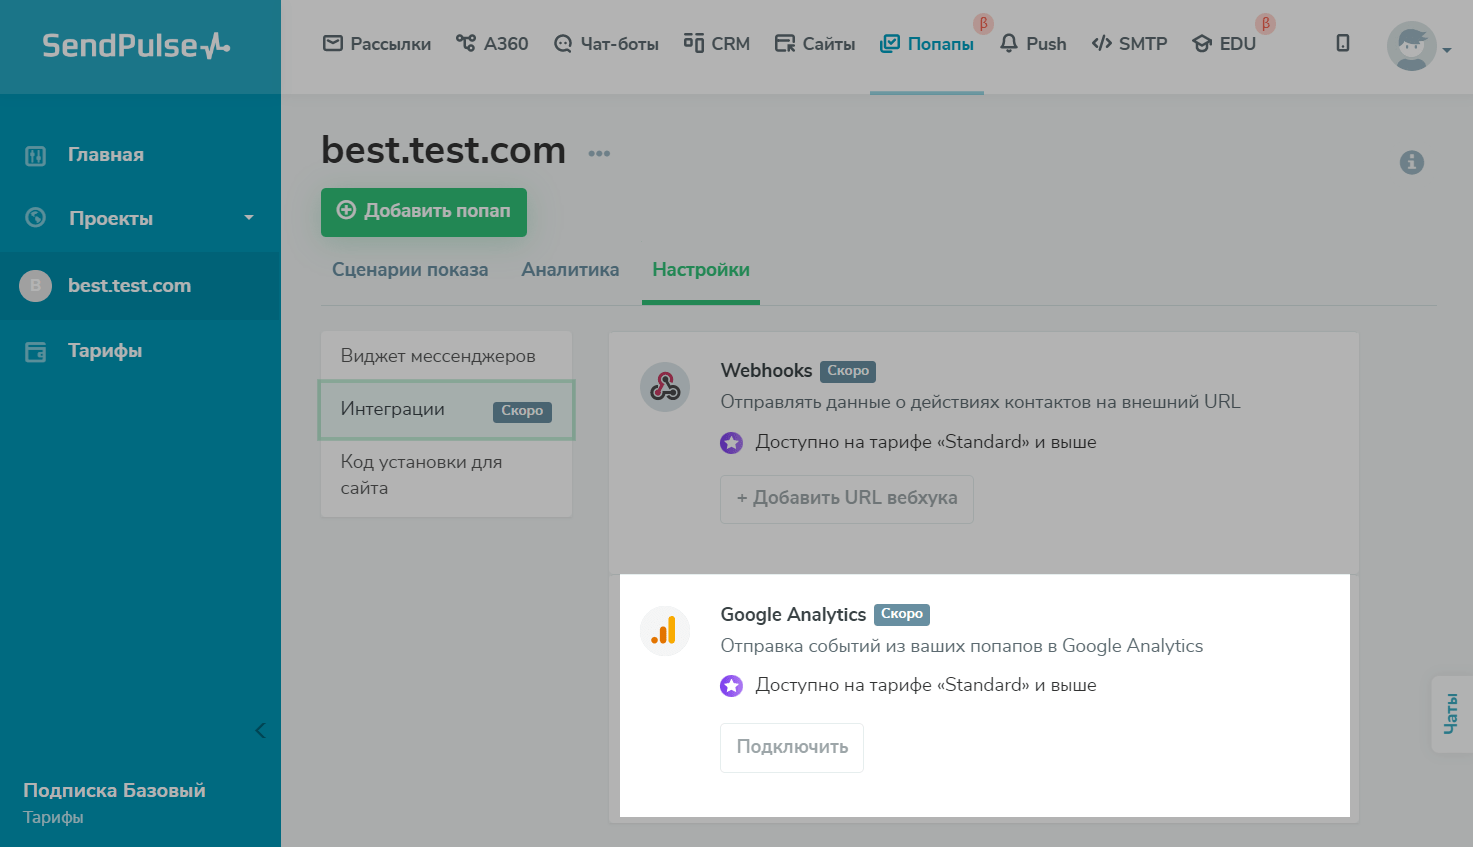
Task: Open the Chats side widget
Action: click(1451, 714)
